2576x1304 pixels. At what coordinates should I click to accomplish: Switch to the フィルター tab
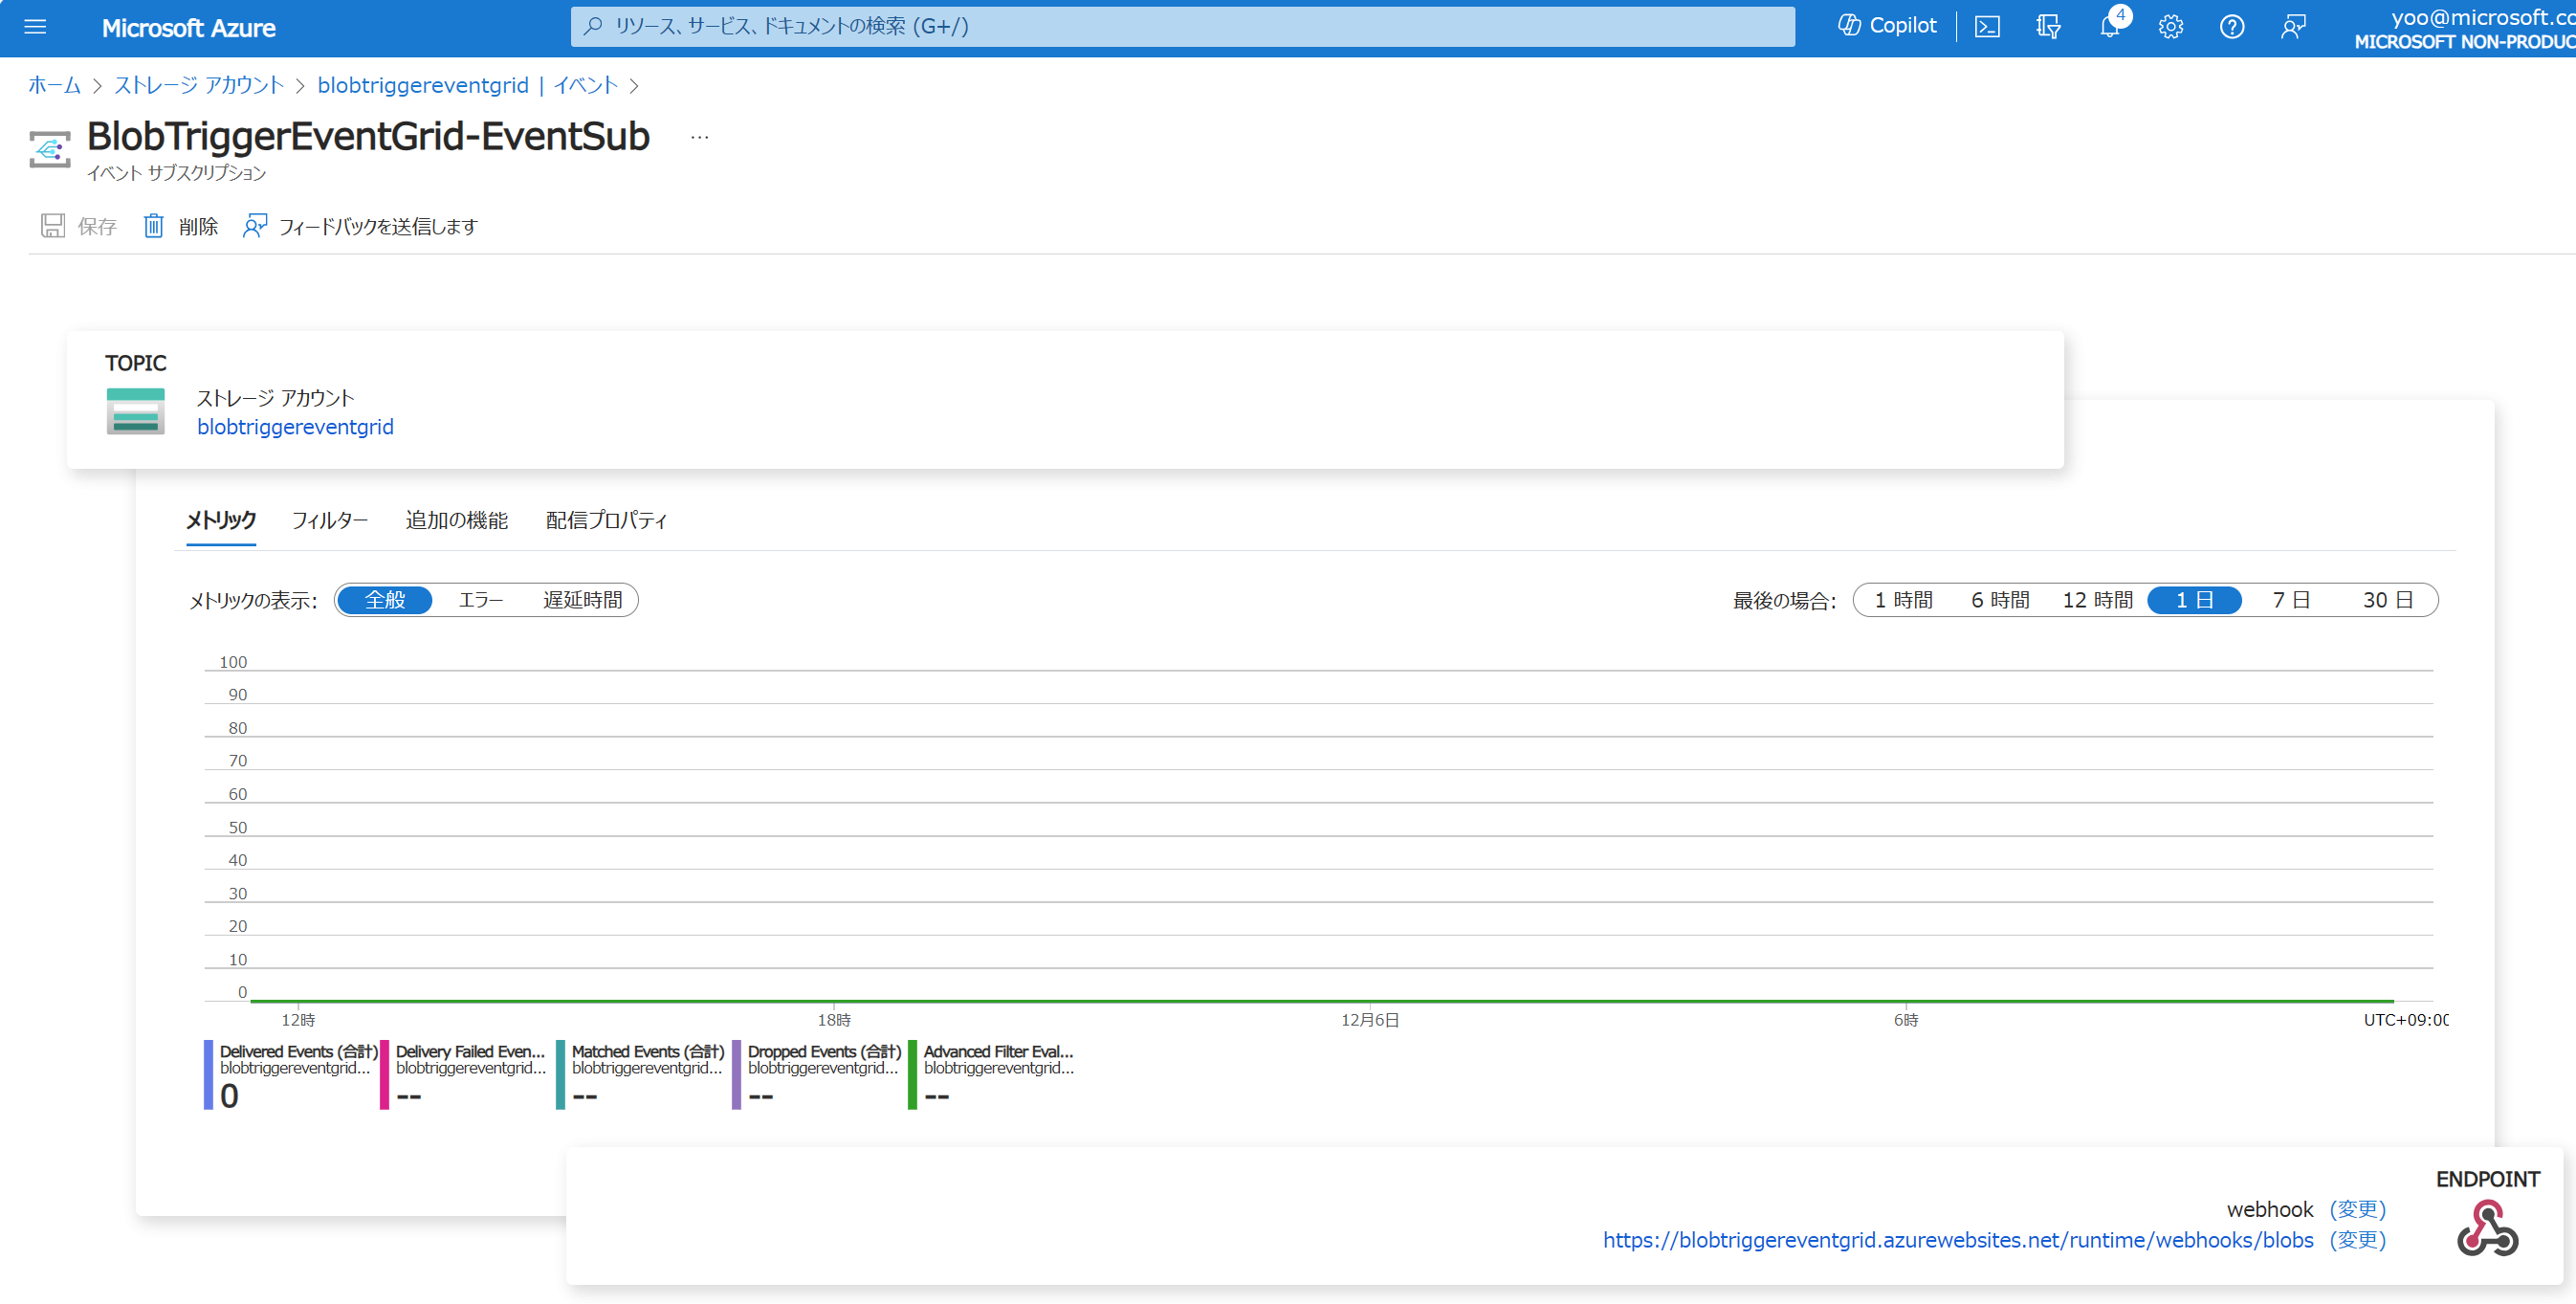click(330, 520)
